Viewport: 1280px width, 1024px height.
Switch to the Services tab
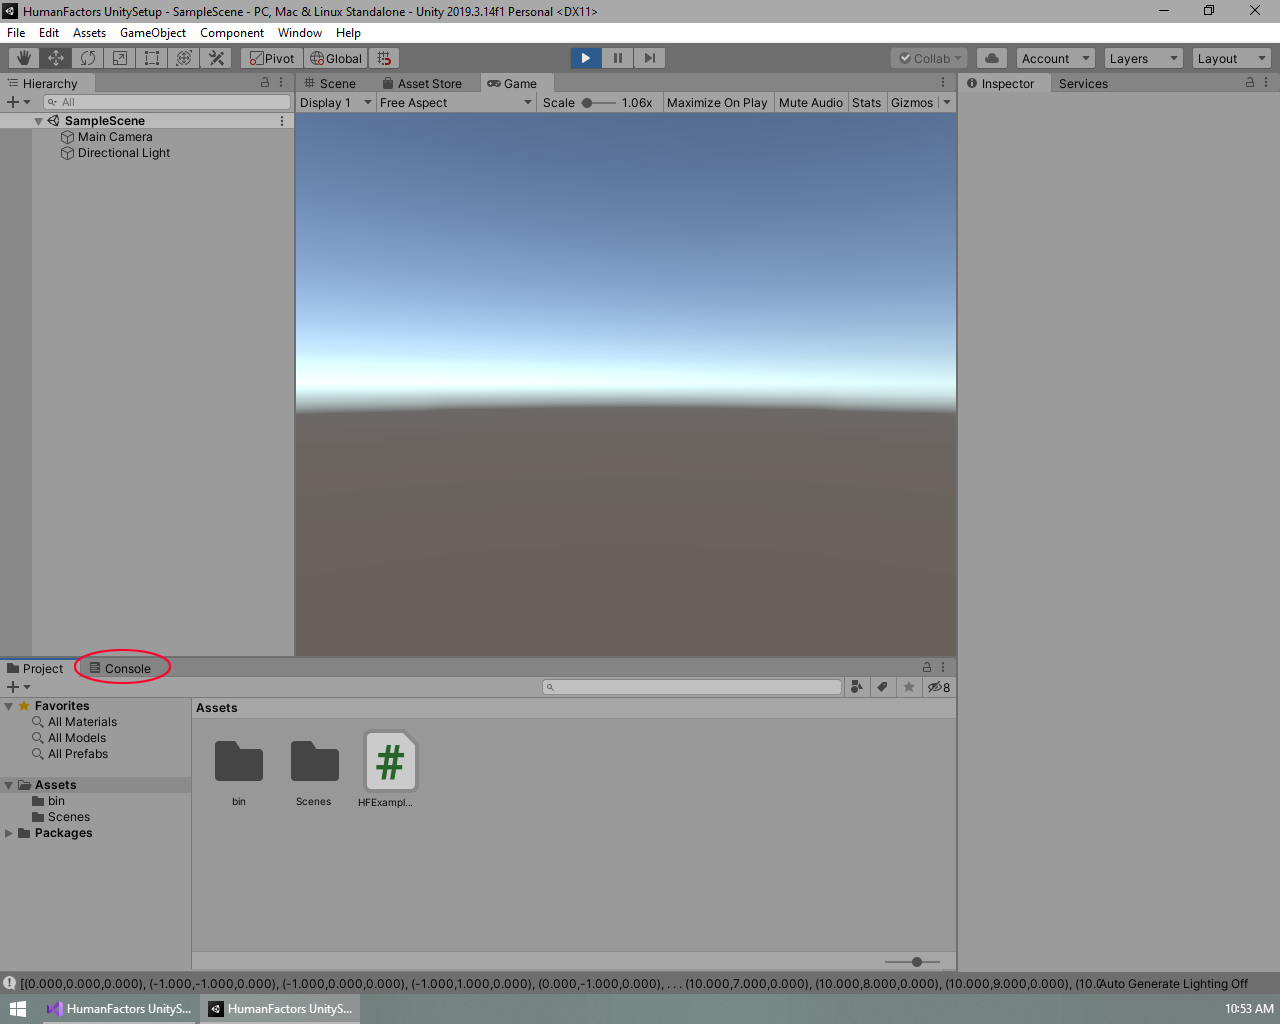coord(1083,83)
